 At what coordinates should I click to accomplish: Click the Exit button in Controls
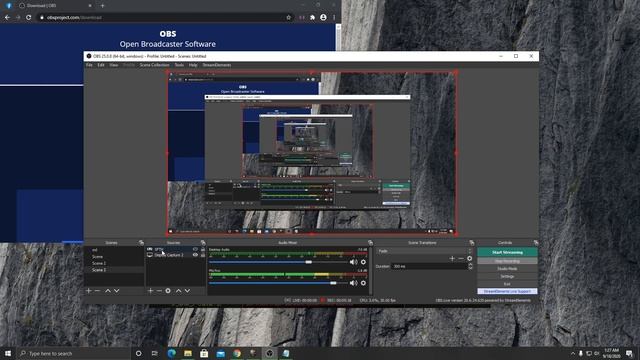pyautogui.click(x=507, y=284)
